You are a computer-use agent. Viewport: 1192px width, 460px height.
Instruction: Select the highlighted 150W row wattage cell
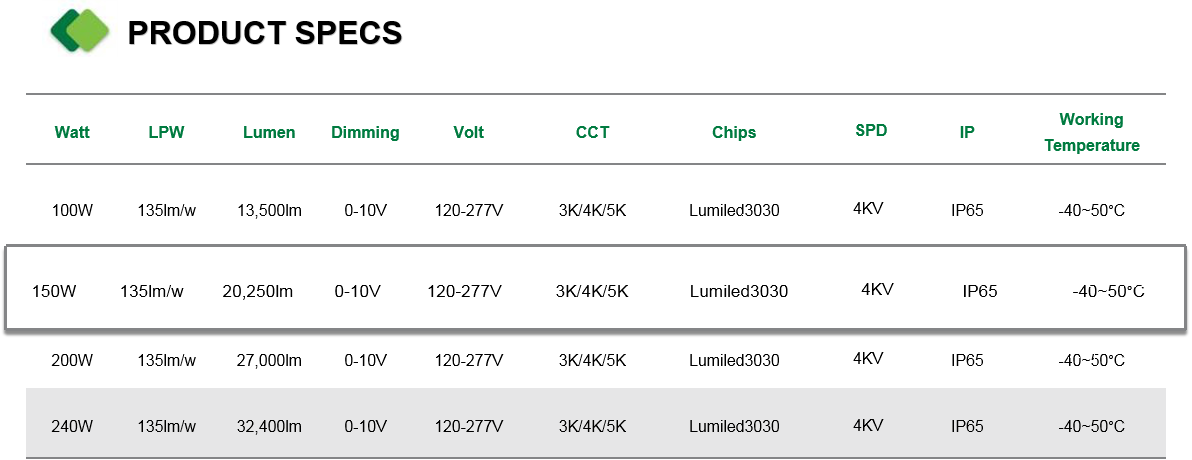tap(54, 291)
